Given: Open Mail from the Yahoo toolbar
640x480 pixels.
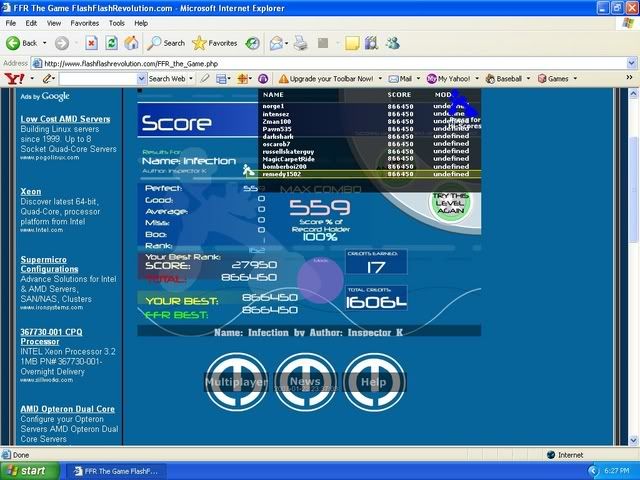Looking at the screenshot, I should coord(399,78).
